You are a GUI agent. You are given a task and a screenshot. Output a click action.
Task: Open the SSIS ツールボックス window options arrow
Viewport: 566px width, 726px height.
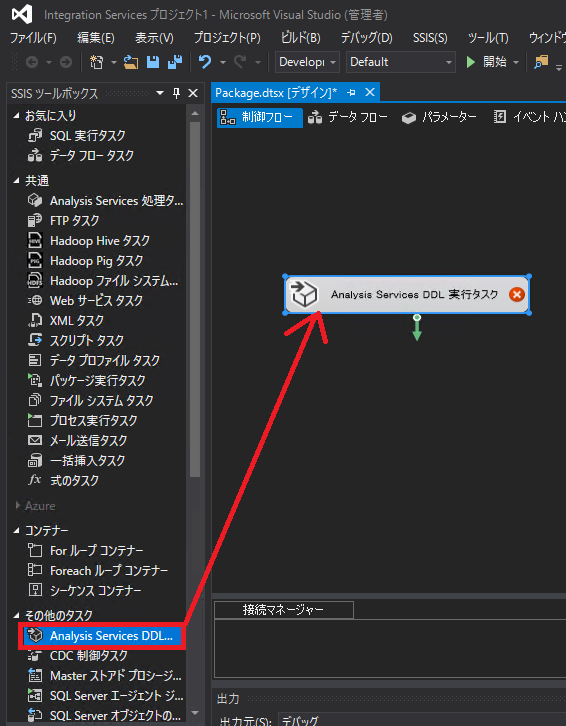coord(160,93)
